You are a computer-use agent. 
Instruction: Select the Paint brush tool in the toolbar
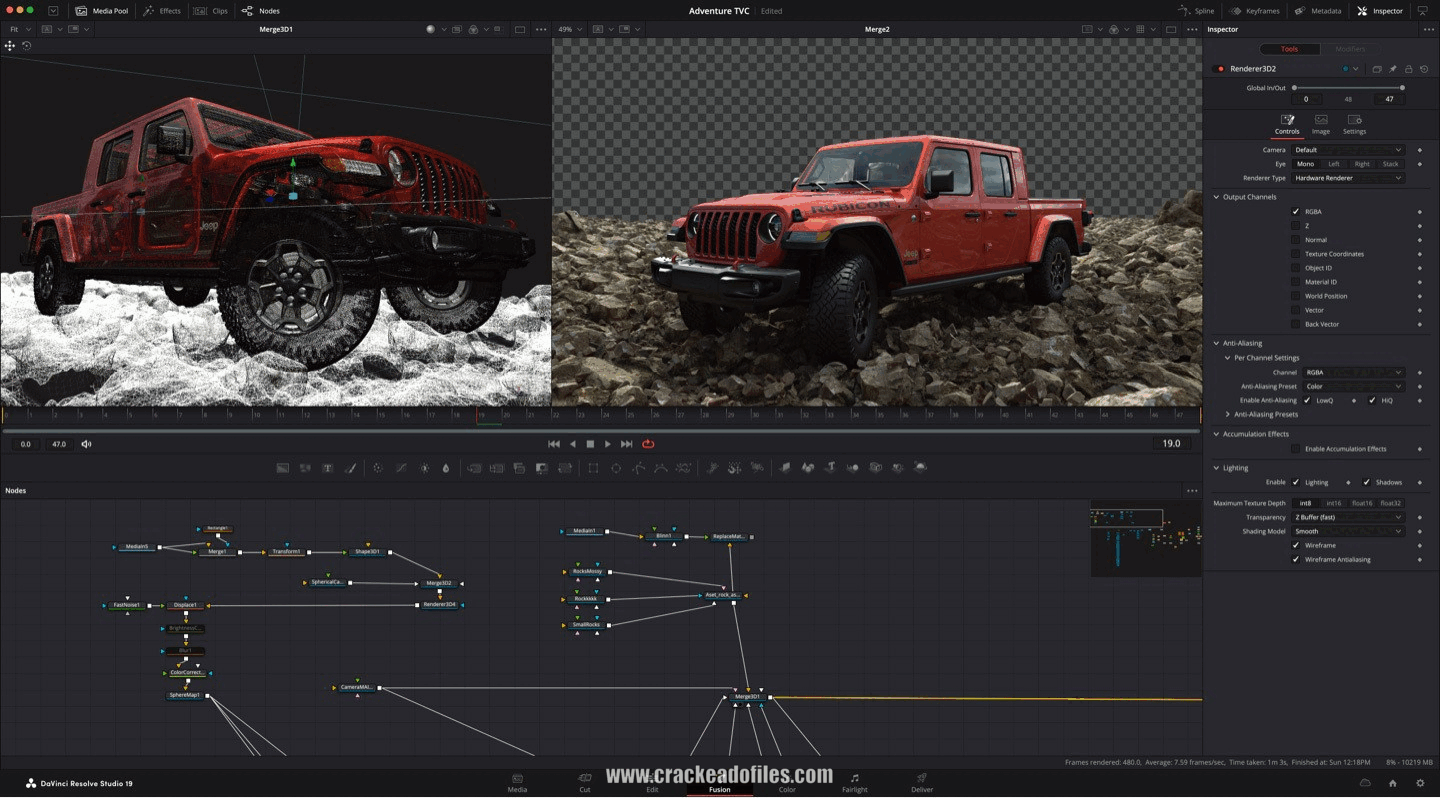tap(350, 468)
